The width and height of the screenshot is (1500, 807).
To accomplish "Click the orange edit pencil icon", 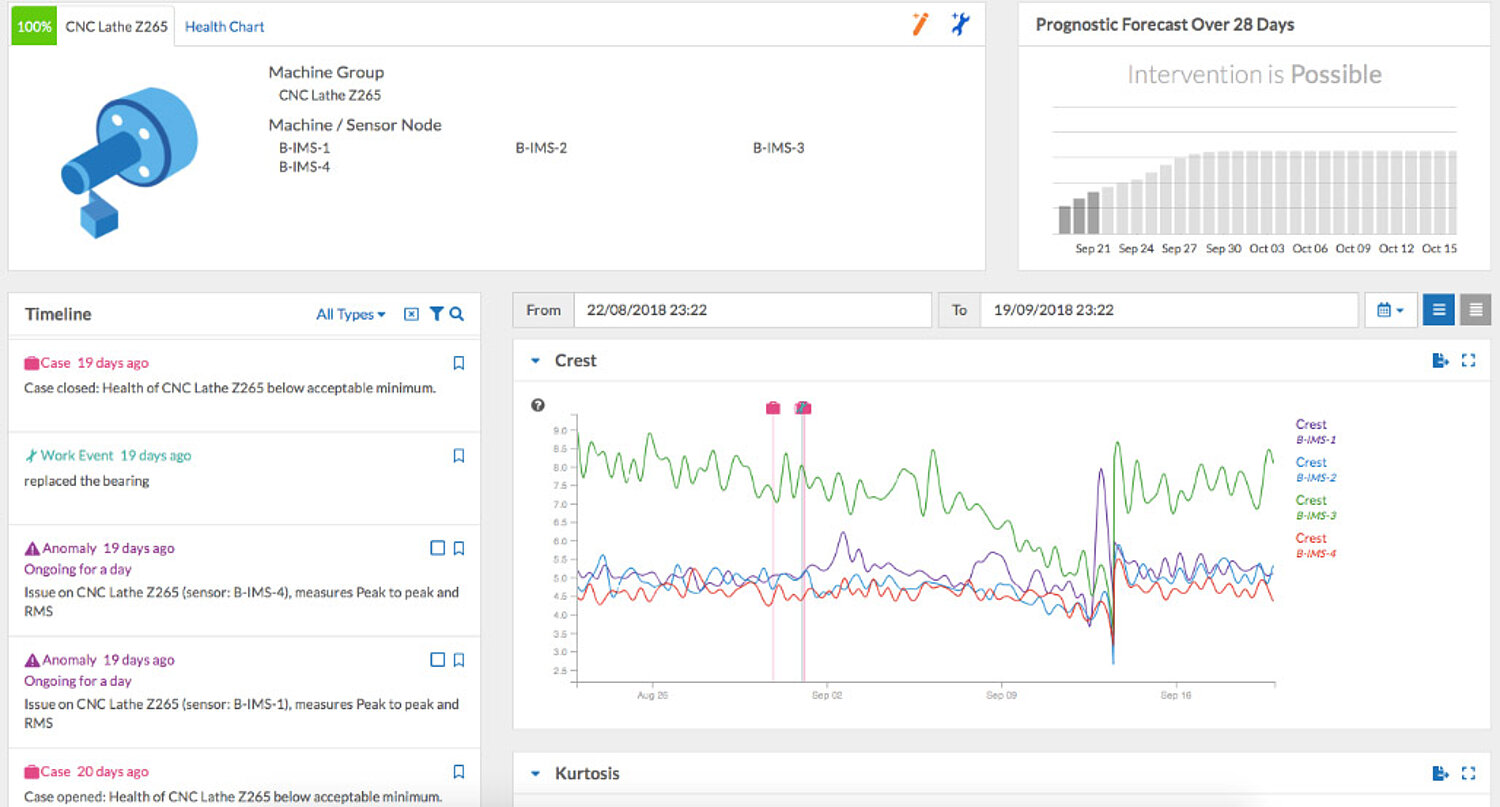I will pos(920,25).
